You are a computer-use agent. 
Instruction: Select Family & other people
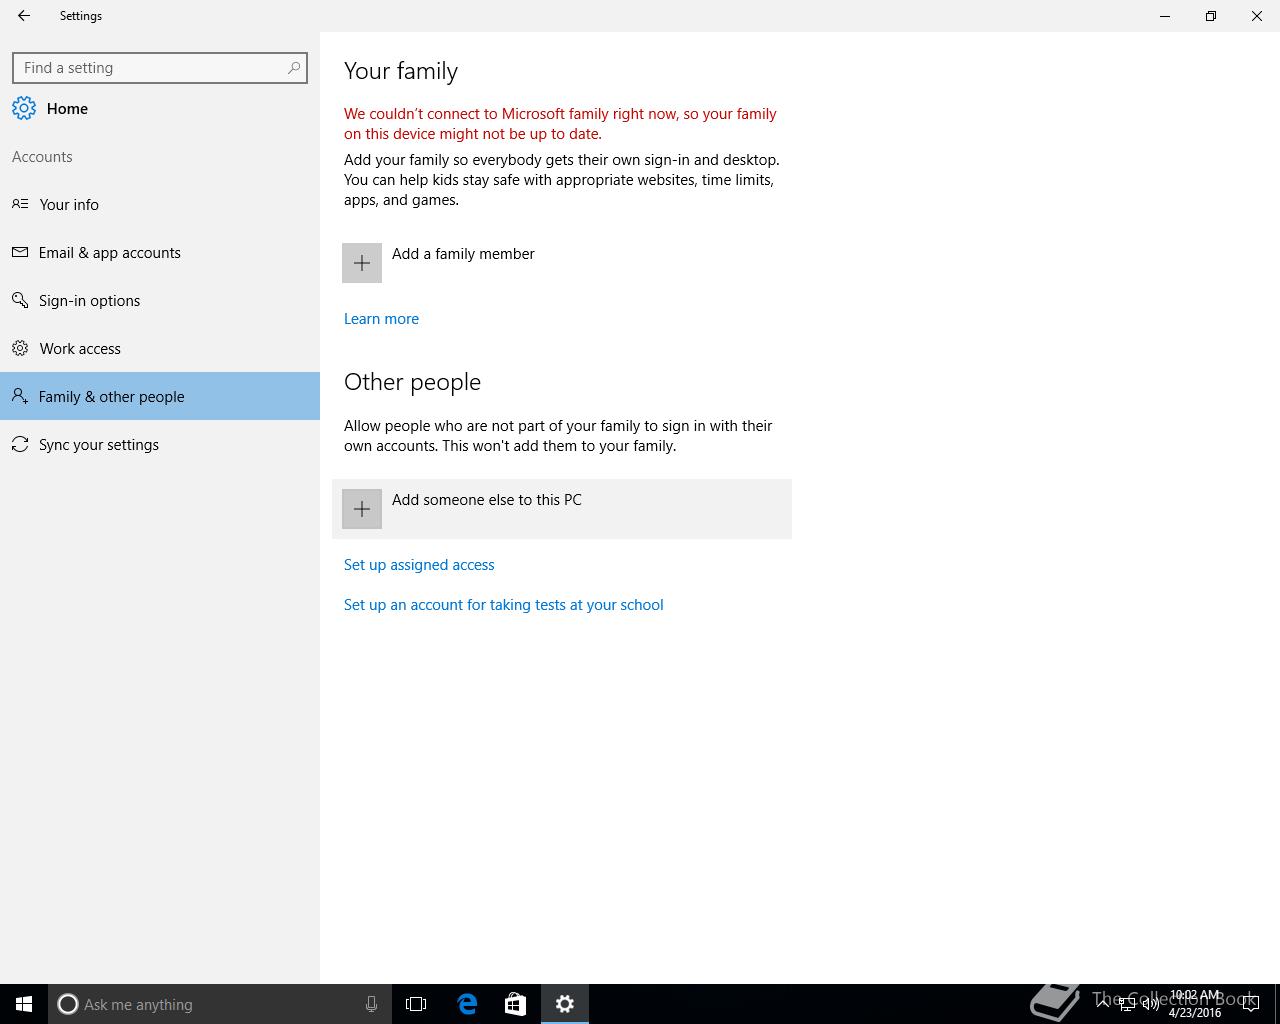click(x=160, y=396)
